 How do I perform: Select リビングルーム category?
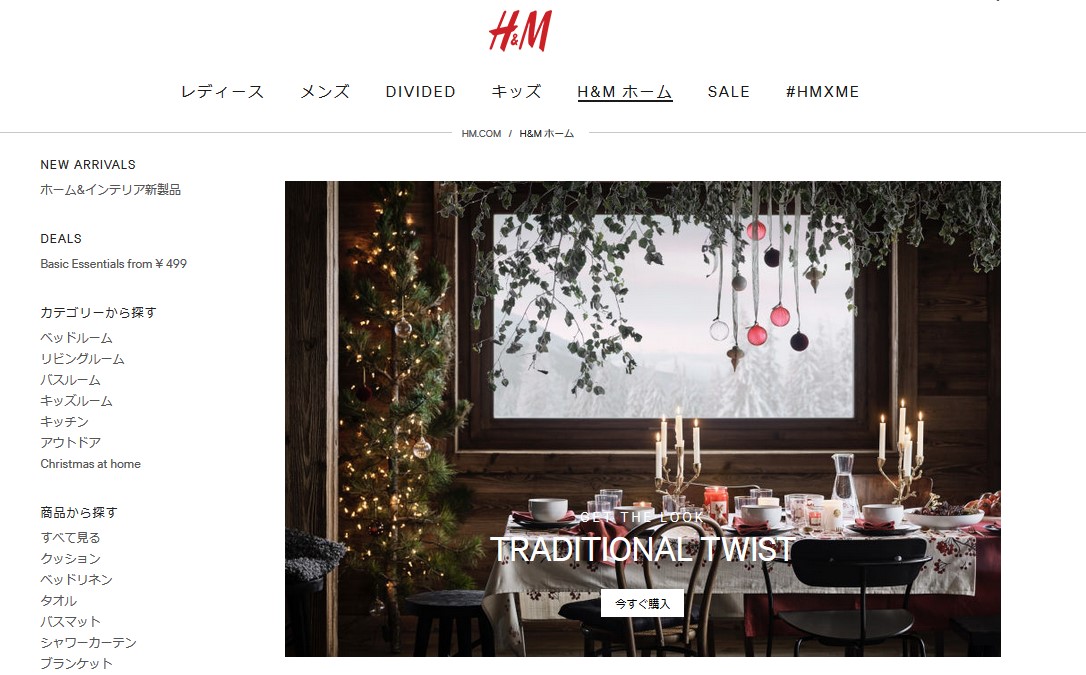tap(82, 359)
